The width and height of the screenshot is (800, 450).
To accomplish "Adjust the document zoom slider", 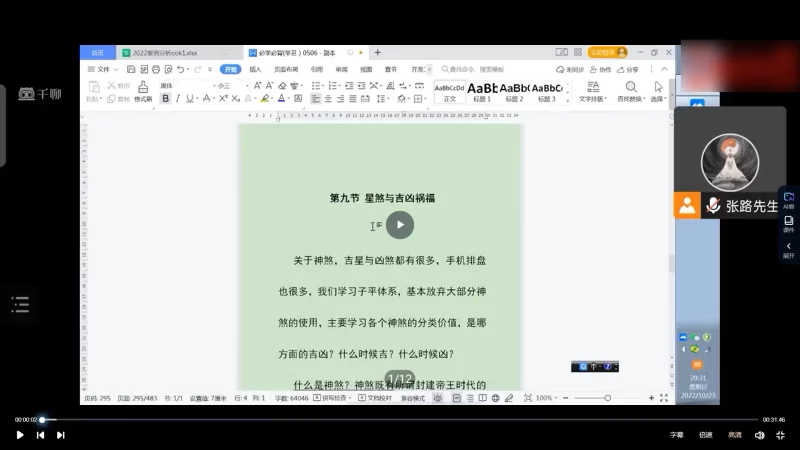I will click(607, 398).
